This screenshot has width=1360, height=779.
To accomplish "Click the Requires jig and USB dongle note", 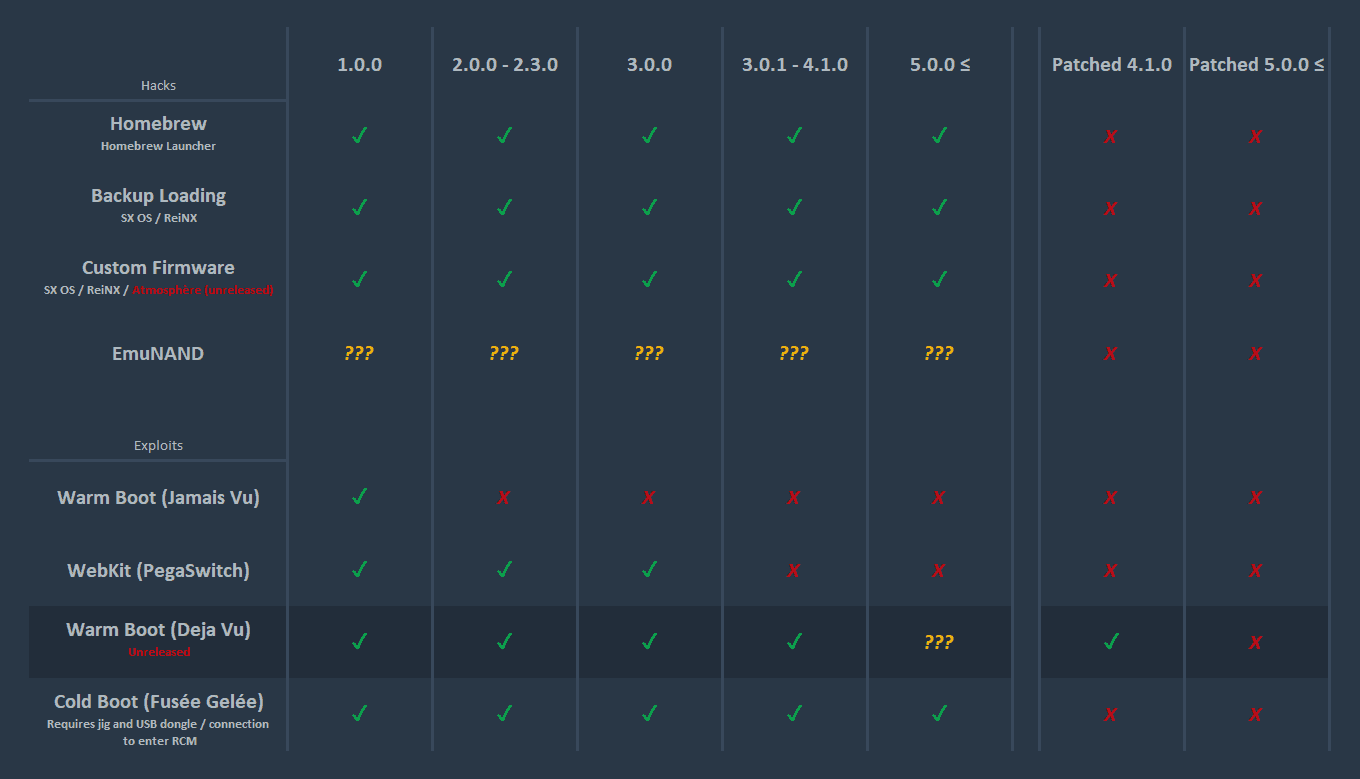I will (158, 733).
